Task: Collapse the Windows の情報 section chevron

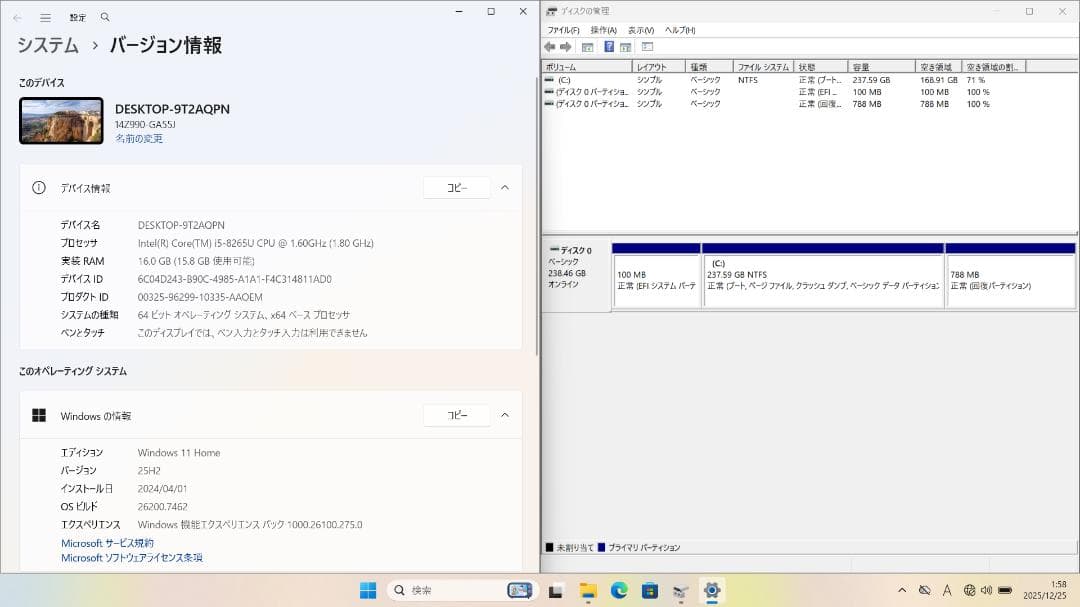Action: pyautogui.click(x=505, y=414)
